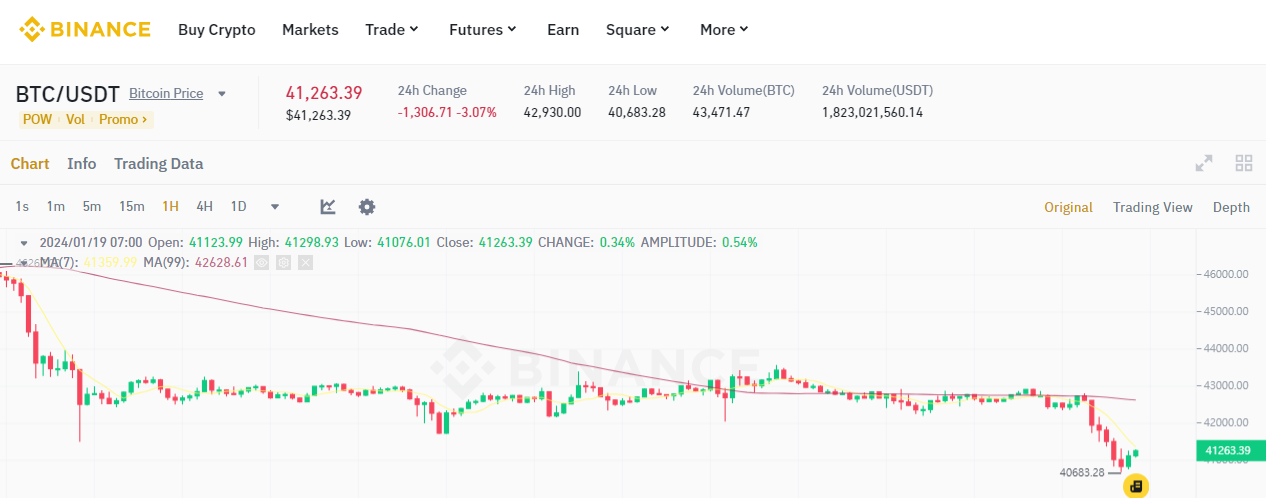The width and height of the screenshot is (1266, 498).
Task: Open technical indicators chart icon
Action: pyautogui.click(x=328, y=207)
